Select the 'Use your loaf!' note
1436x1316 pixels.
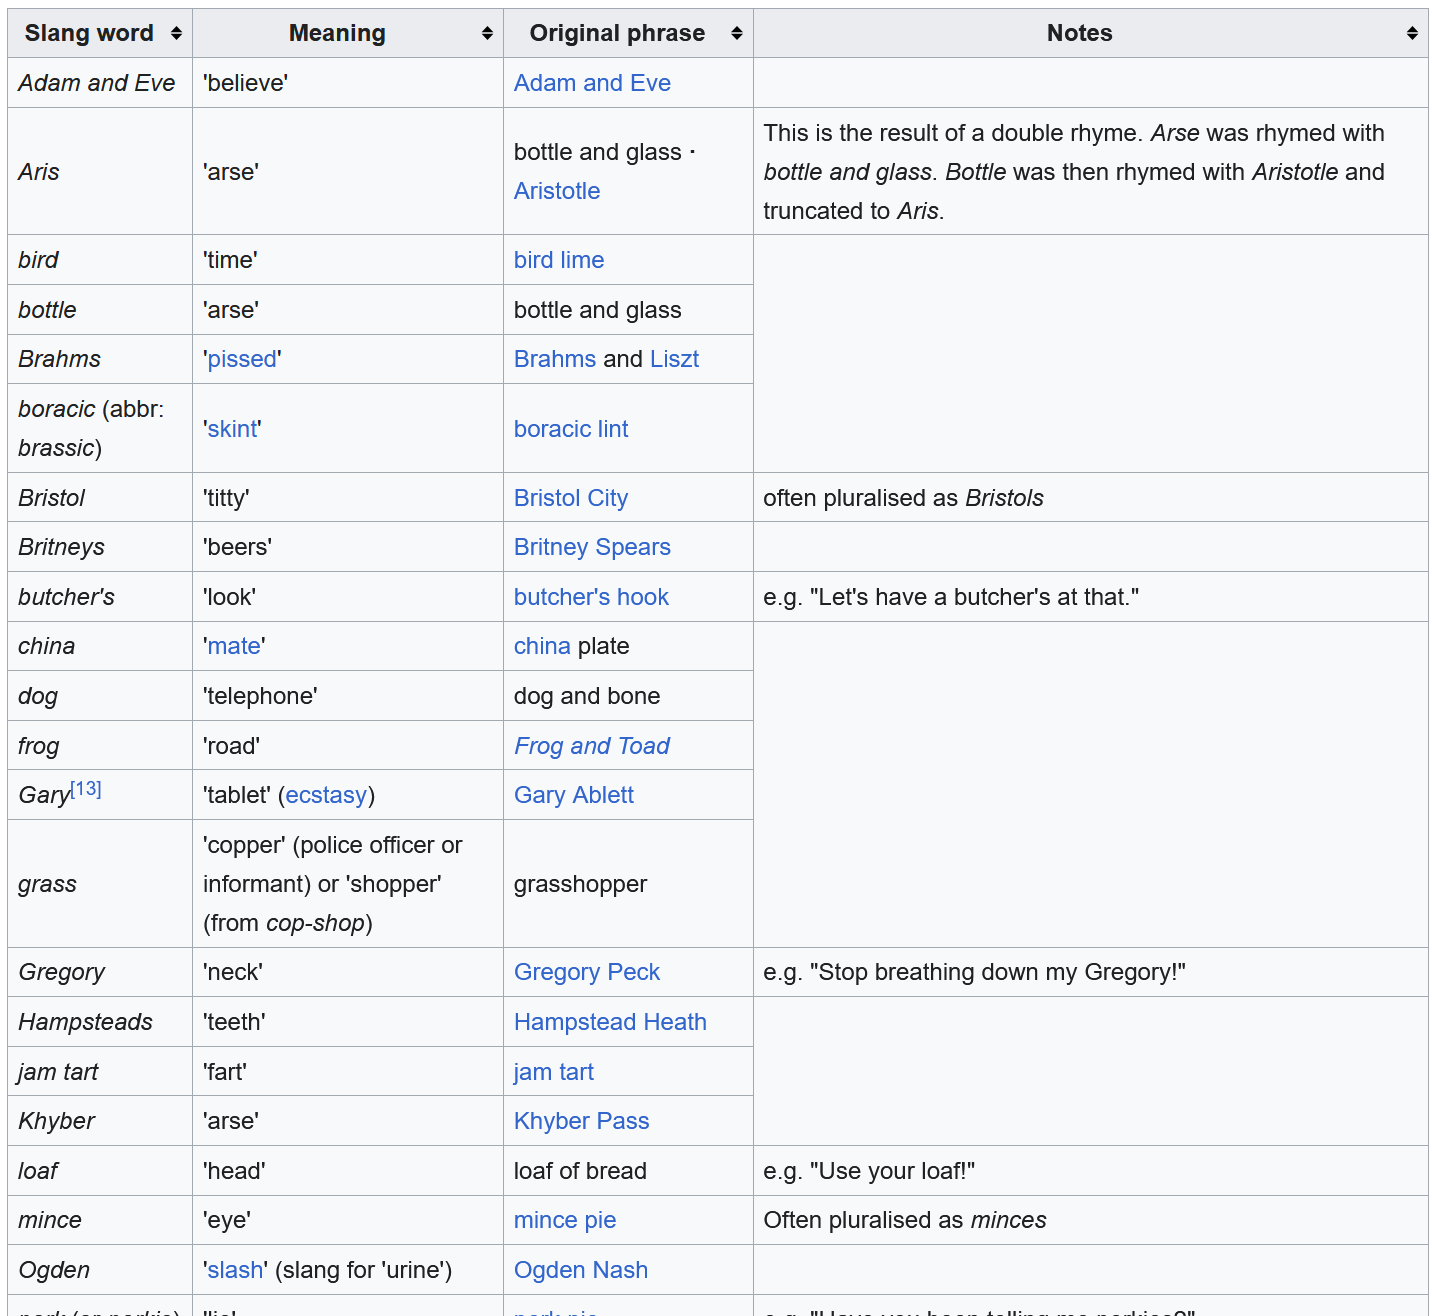(869, 1171)
